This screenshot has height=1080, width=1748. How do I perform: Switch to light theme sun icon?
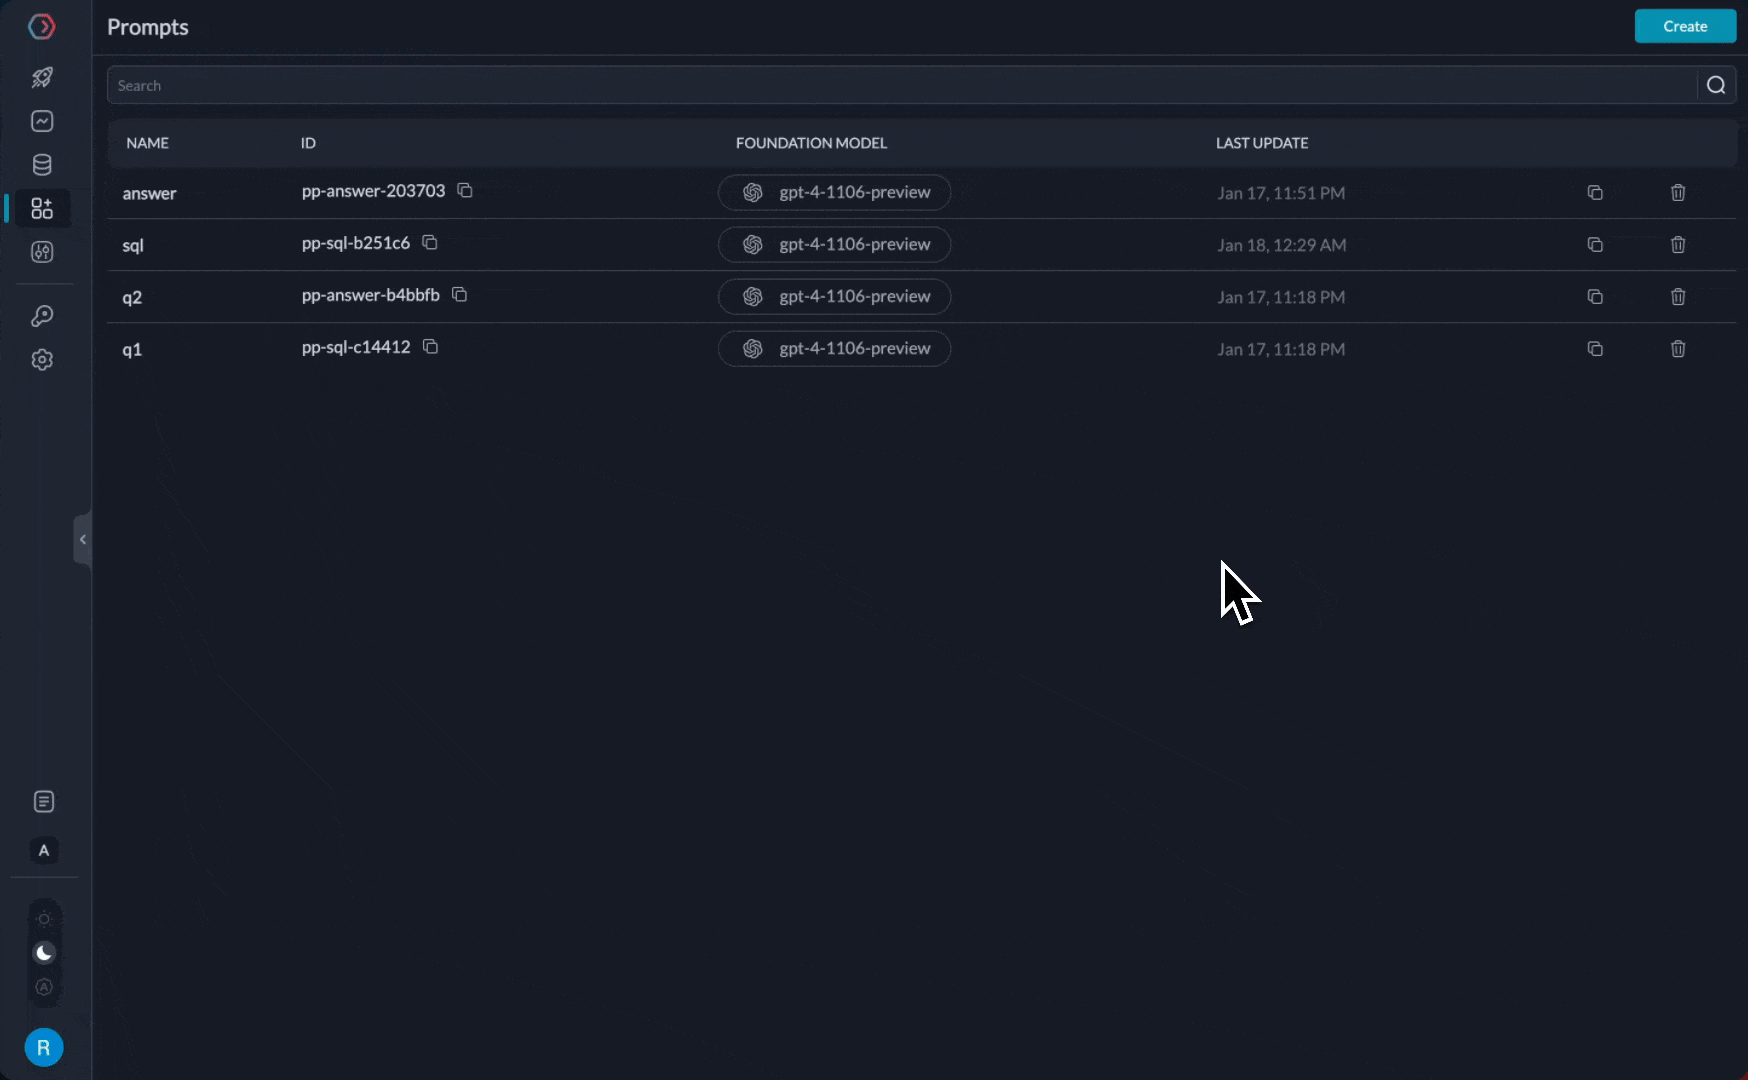tap(44, 919)
